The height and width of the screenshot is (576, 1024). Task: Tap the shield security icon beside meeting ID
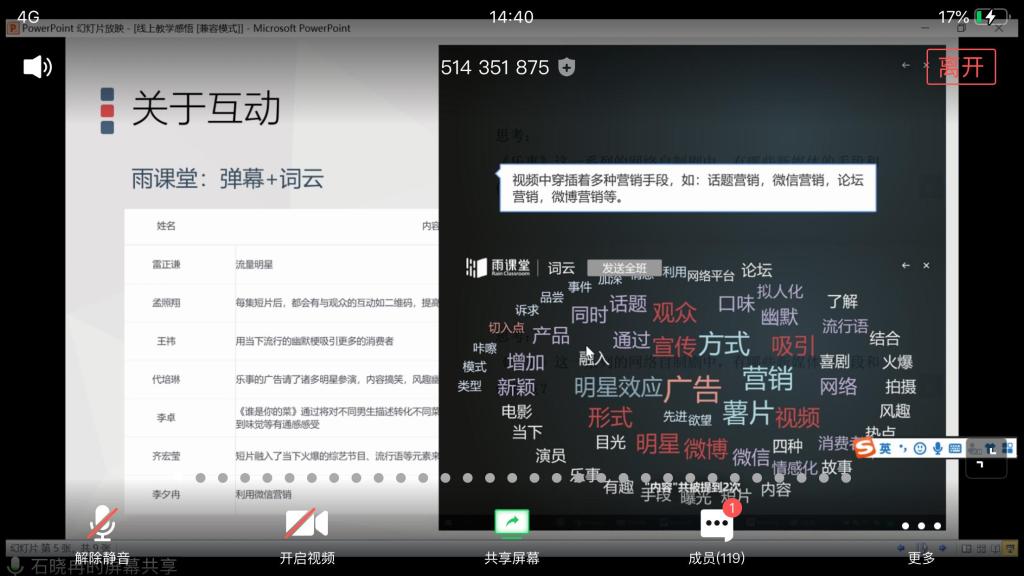click(x=567, y=67)
